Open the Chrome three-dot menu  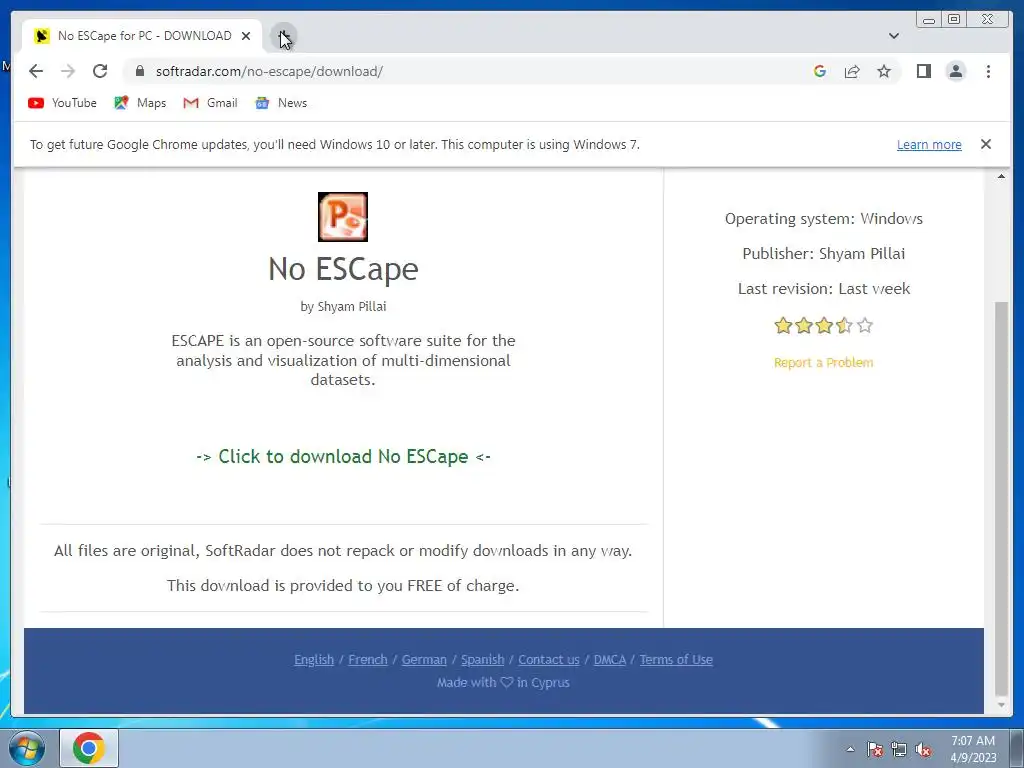988,71
